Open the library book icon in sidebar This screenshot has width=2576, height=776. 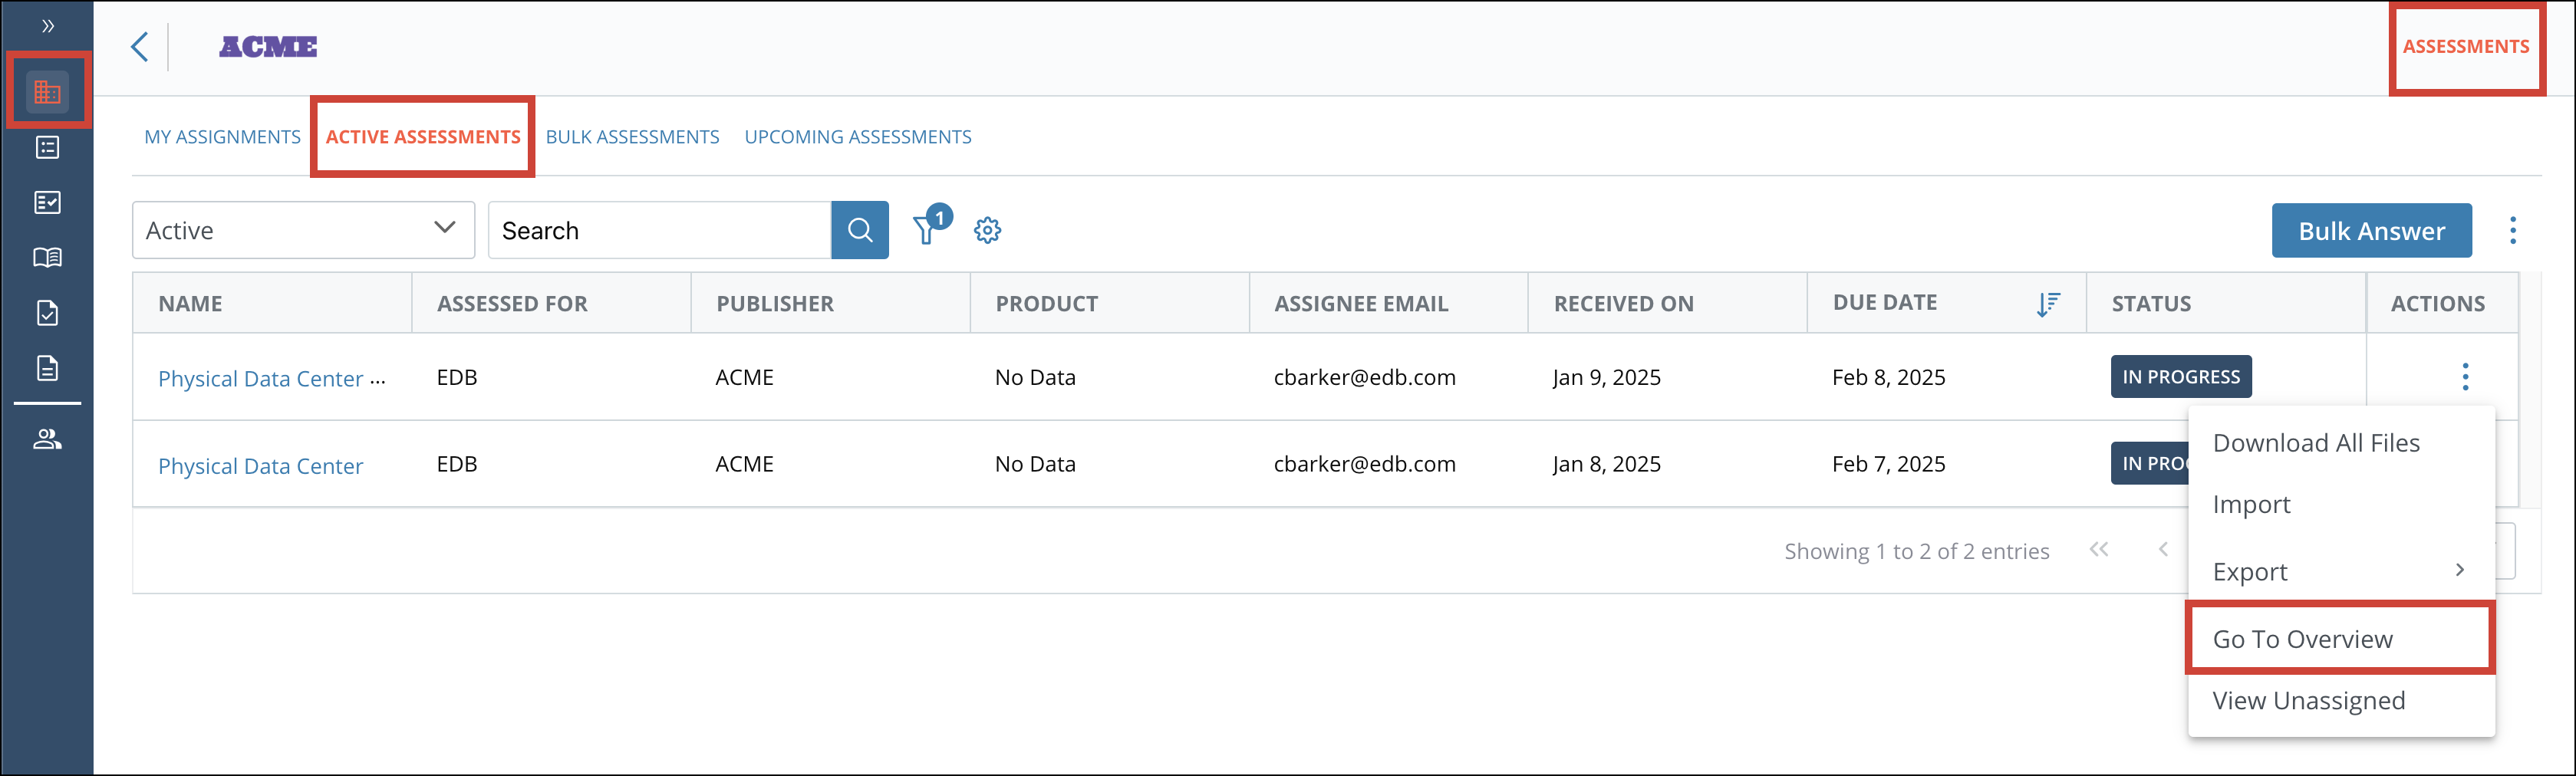click(x=47, y=257)
